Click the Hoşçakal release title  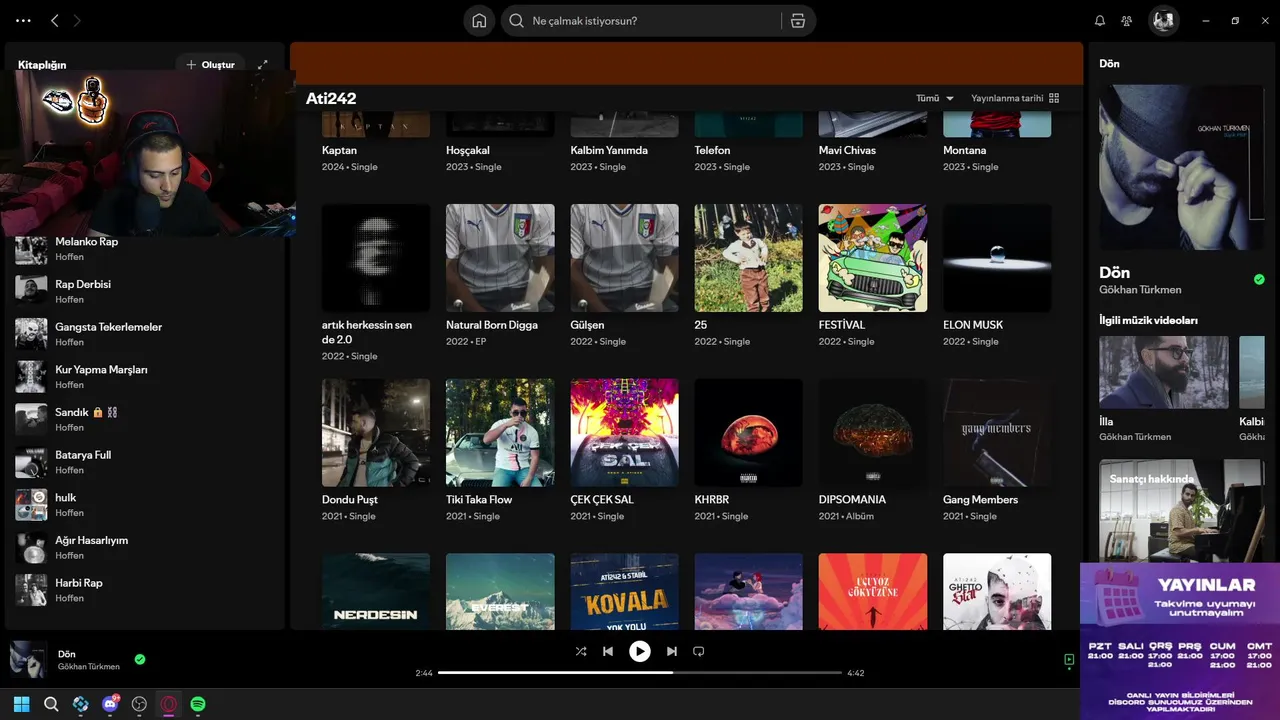468,150
